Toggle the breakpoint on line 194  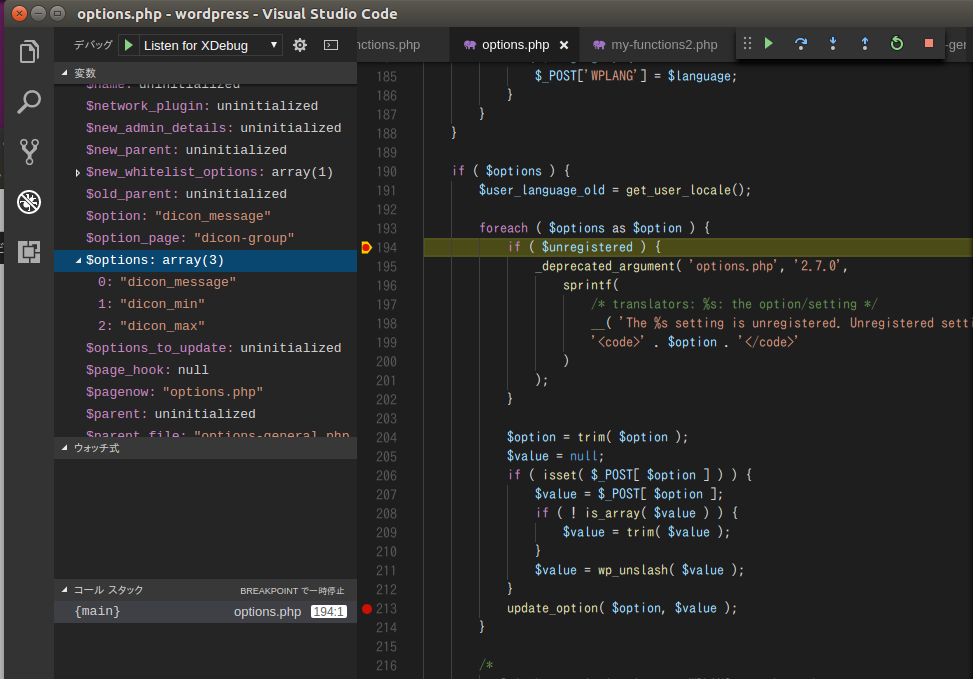coord(367,247)
